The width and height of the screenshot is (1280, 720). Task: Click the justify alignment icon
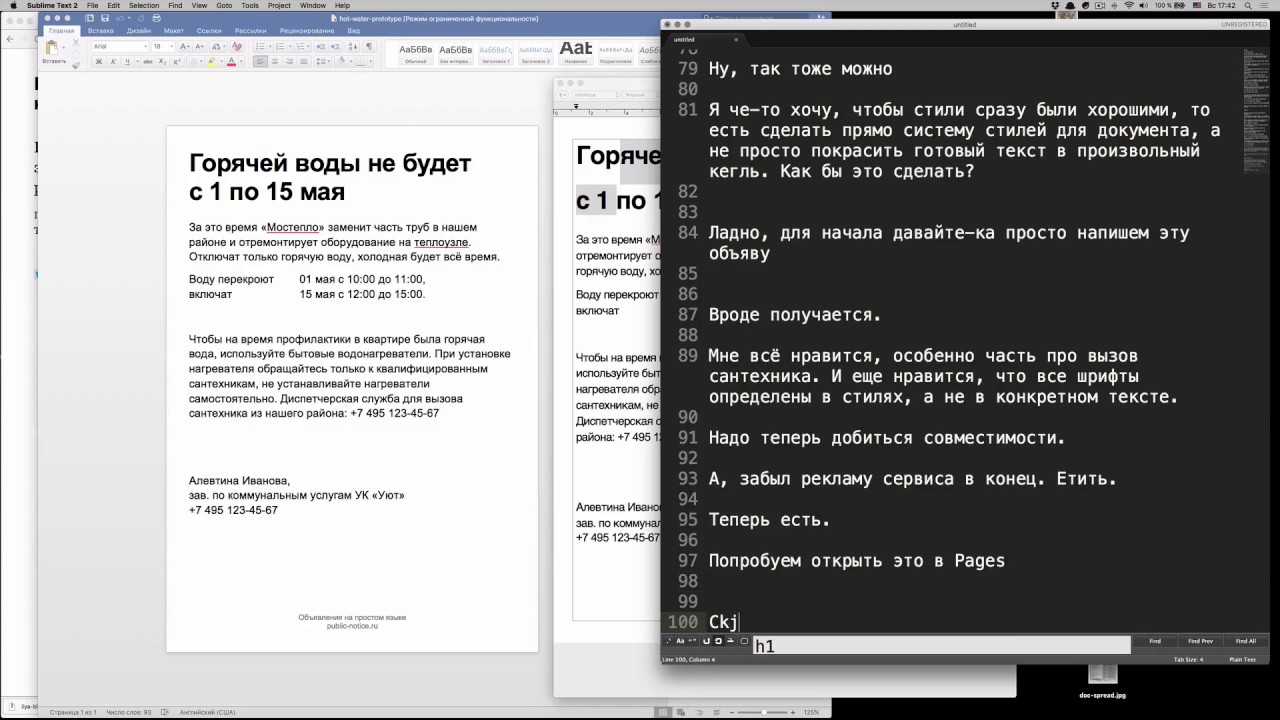[x=303, y=61]
